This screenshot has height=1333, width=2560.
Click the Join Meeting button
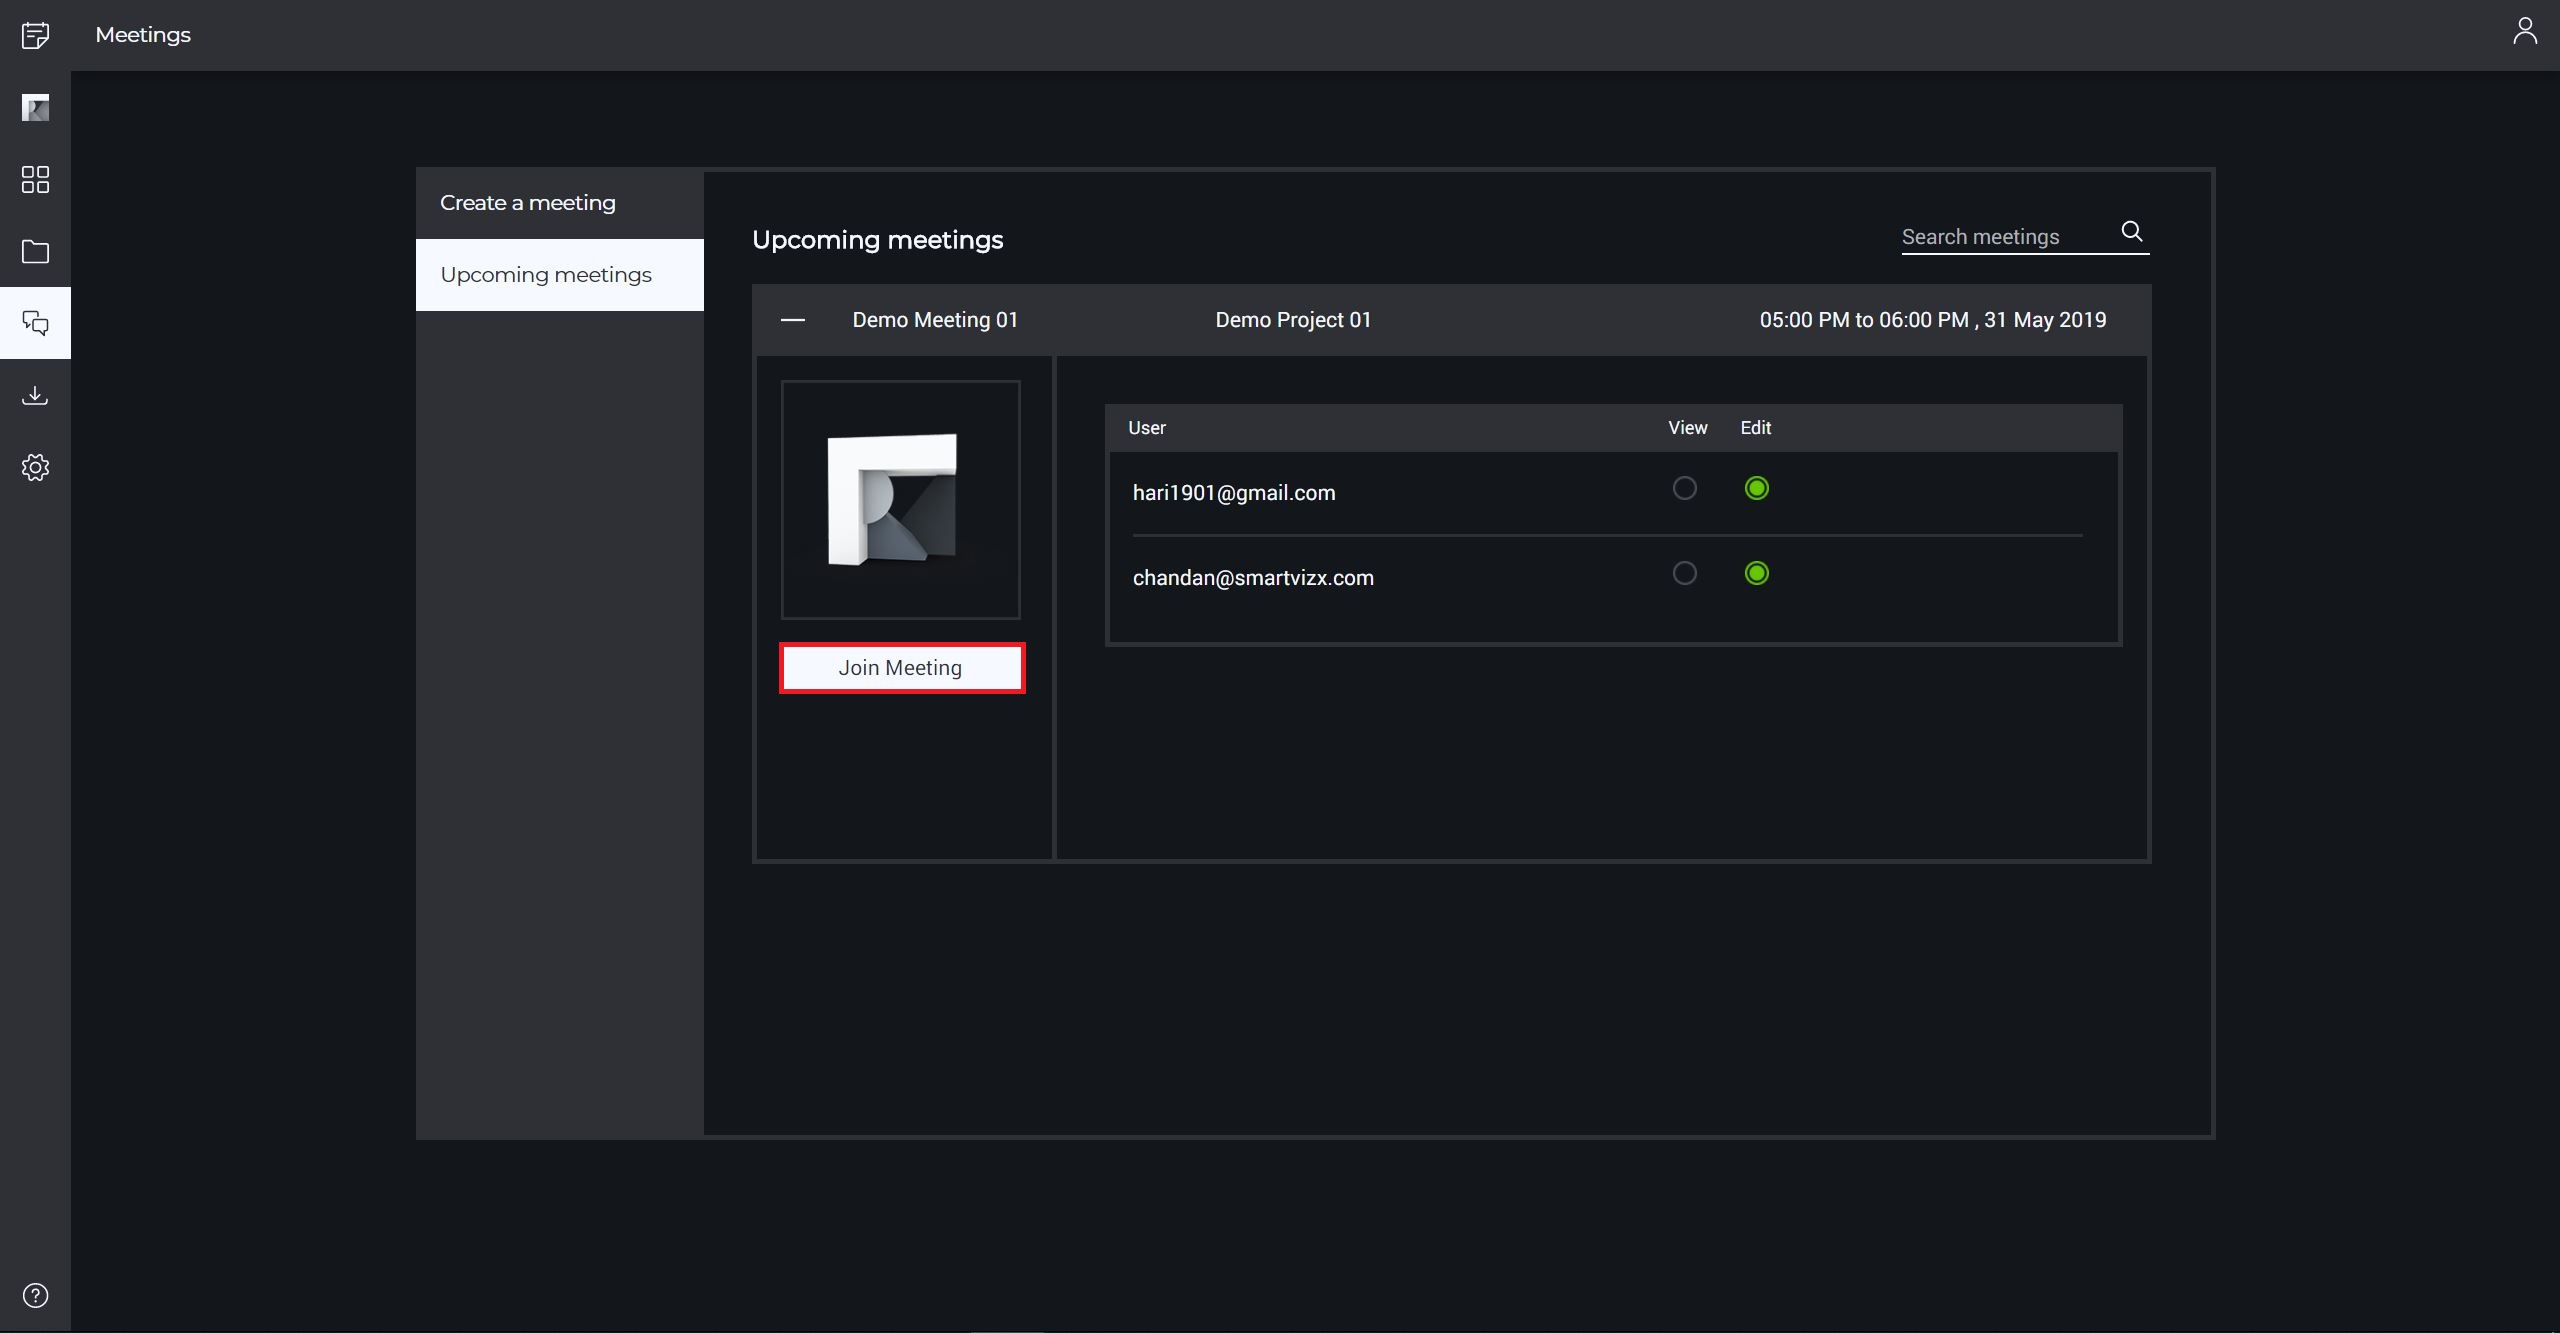click(901, 668)
